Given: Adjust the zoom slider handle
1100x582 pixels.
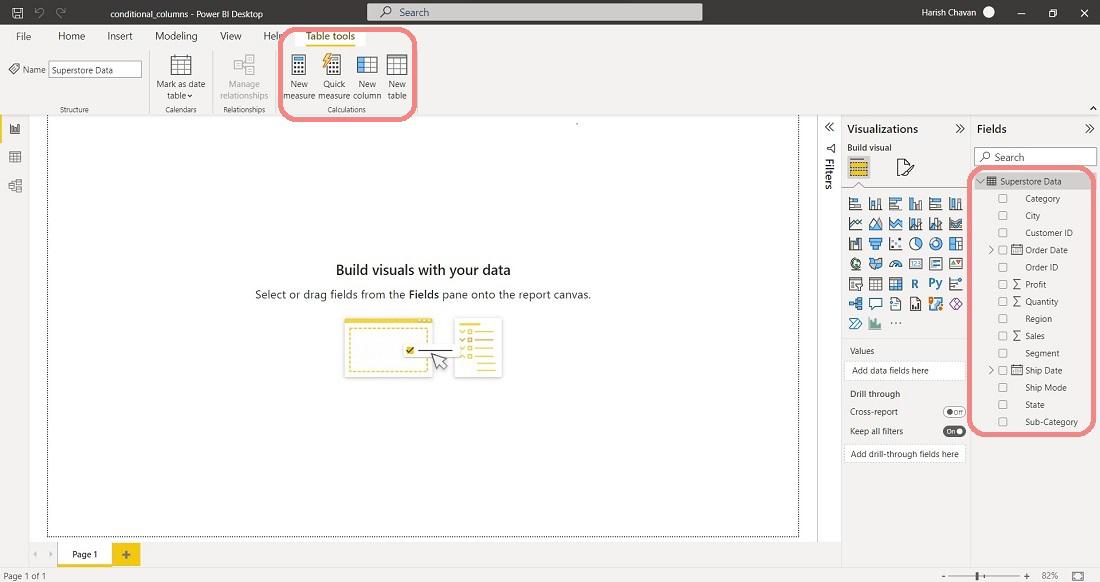Looking at the screenshot, I should coord(977,576).
